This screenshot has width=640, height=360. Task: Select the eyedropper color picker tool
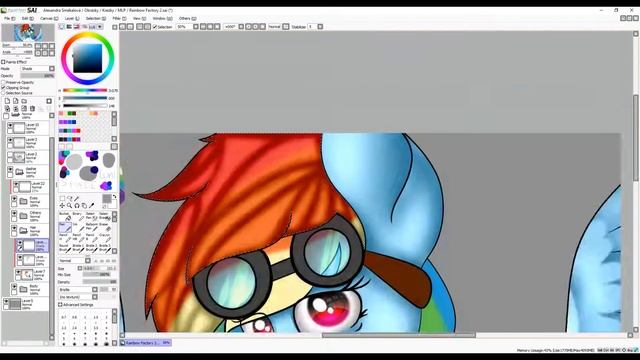coord(91,206)
